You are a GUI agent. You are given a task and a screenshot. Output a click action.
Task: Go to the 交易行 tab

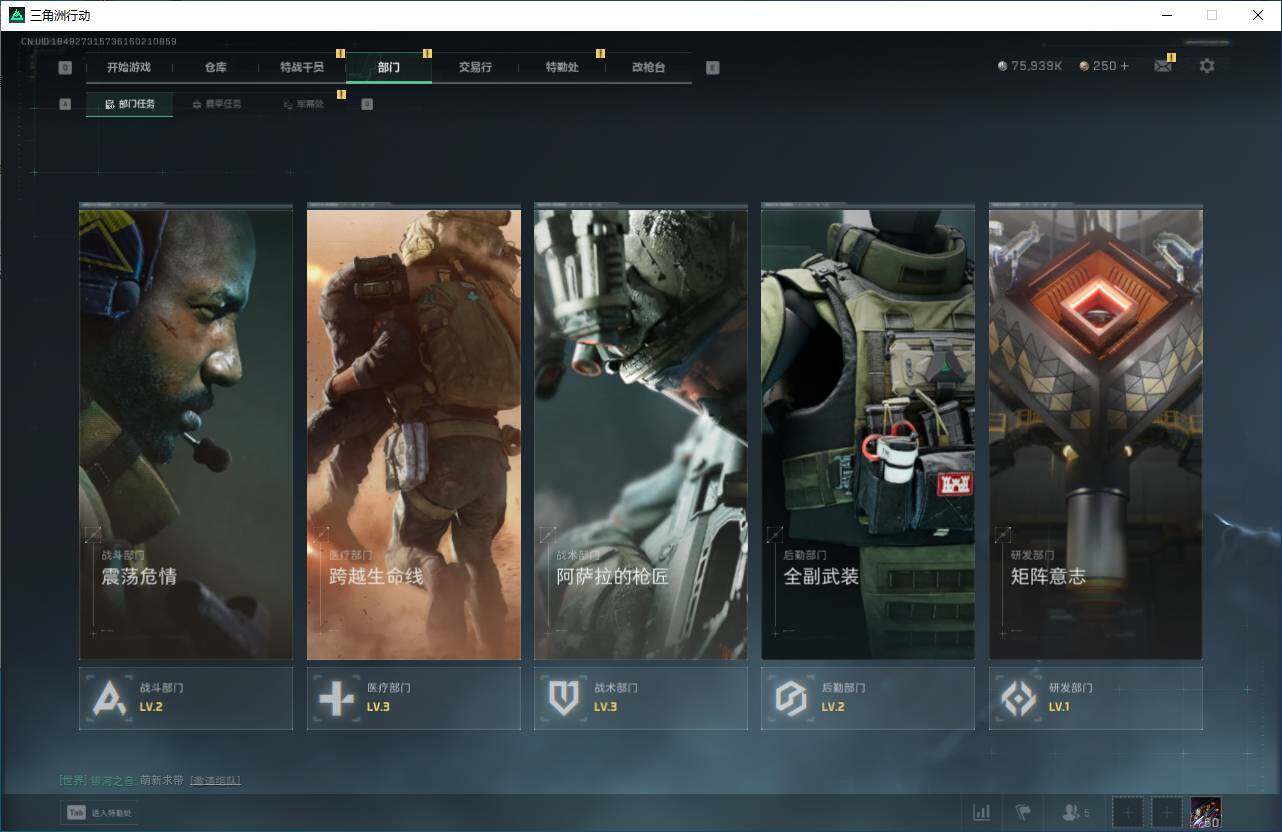tap(475, 67)
